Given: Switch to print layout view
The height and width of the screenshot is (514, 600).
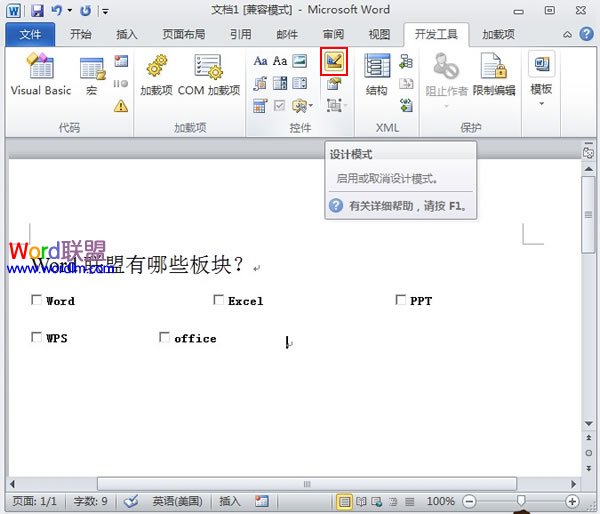Looking at the screenshot, I should tap(344, 501).
